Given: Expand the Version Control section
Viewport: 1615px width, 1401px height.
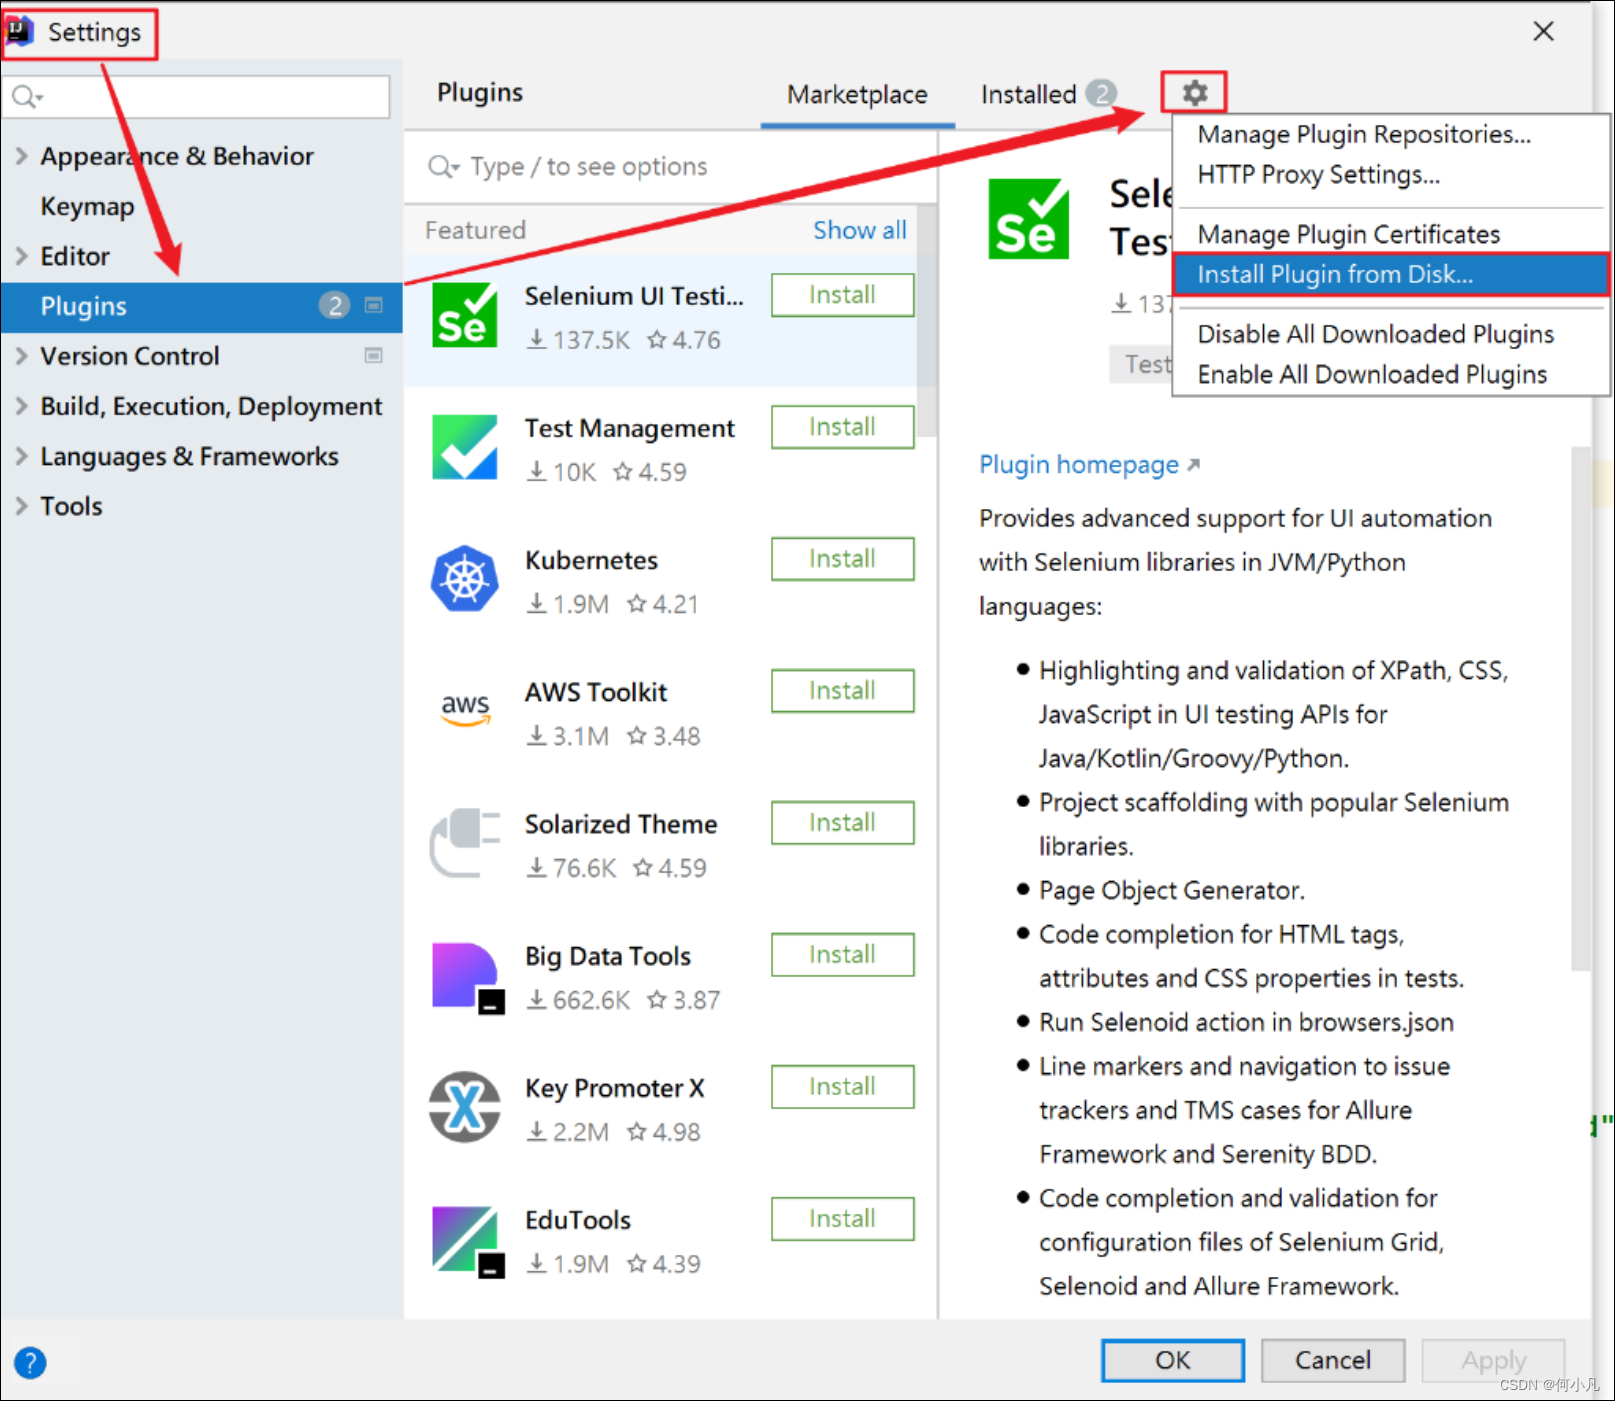Looking at the screenshot, I should pos(21,356).
